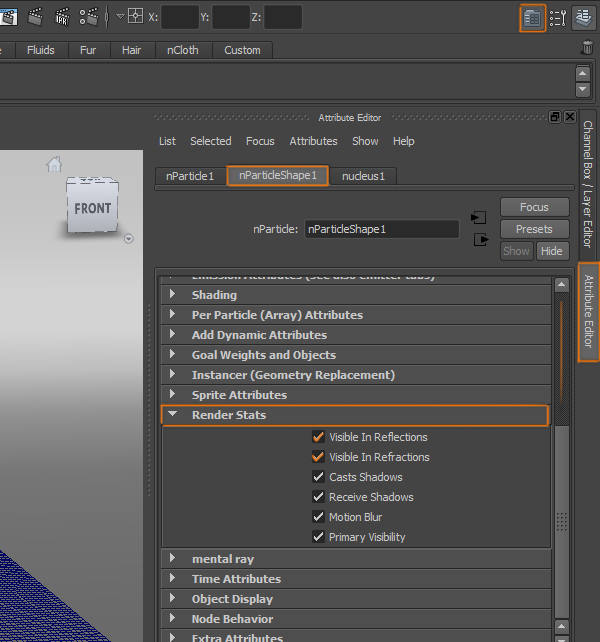Viewport: 600px width, 642px height.
Task: Open the Attributes menu in Attribute Editor
Action: (x=313, y=141)
